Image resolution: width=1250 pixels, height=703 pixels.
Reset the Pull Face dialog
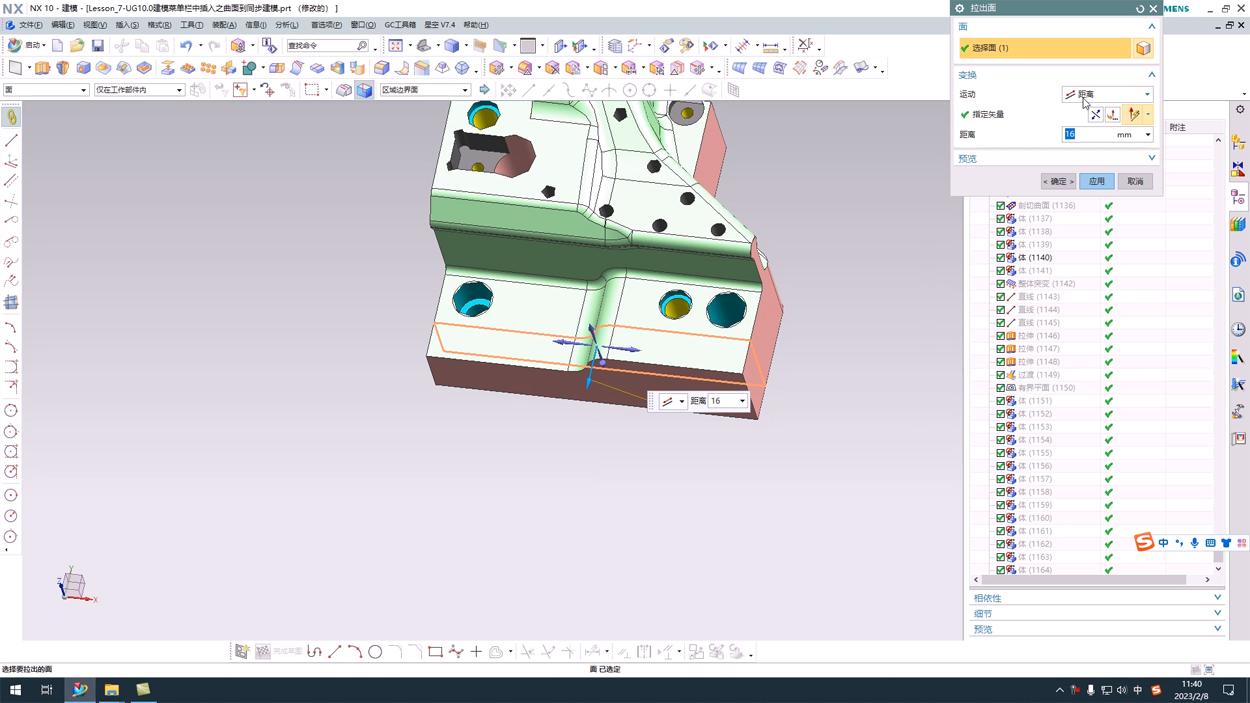[1140, 8]
